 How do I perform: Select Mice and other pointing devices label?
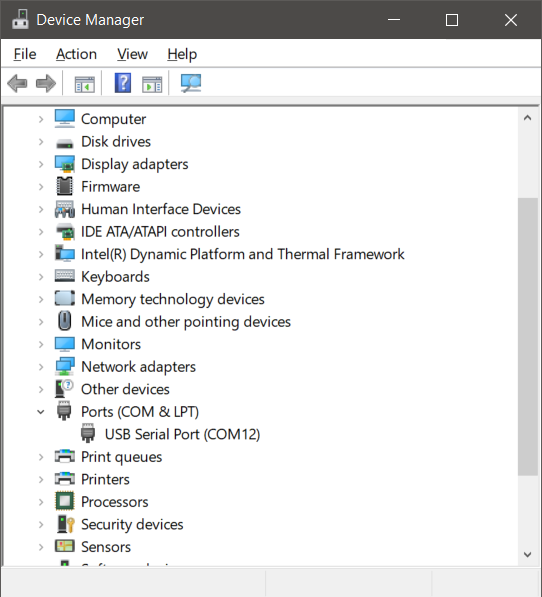(186, 322)
